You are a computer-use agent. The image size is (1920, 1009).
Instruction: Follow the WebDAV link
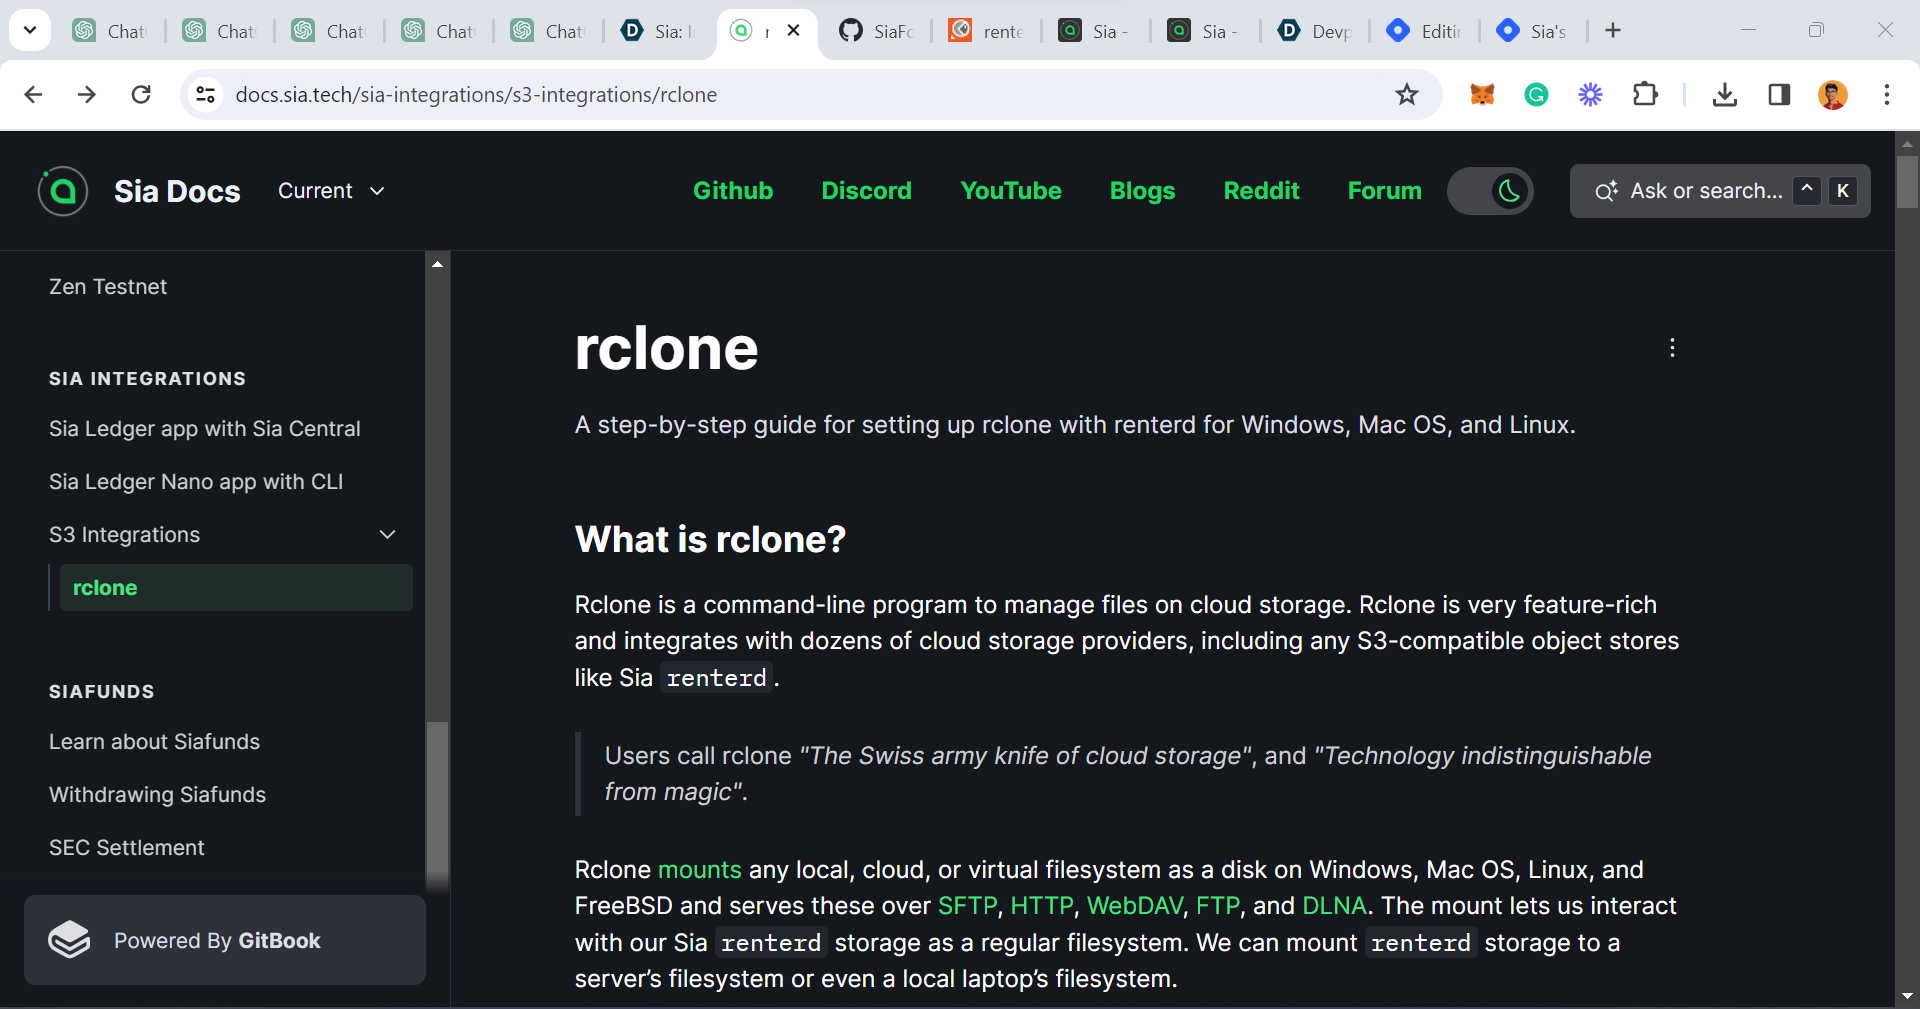1135,906
